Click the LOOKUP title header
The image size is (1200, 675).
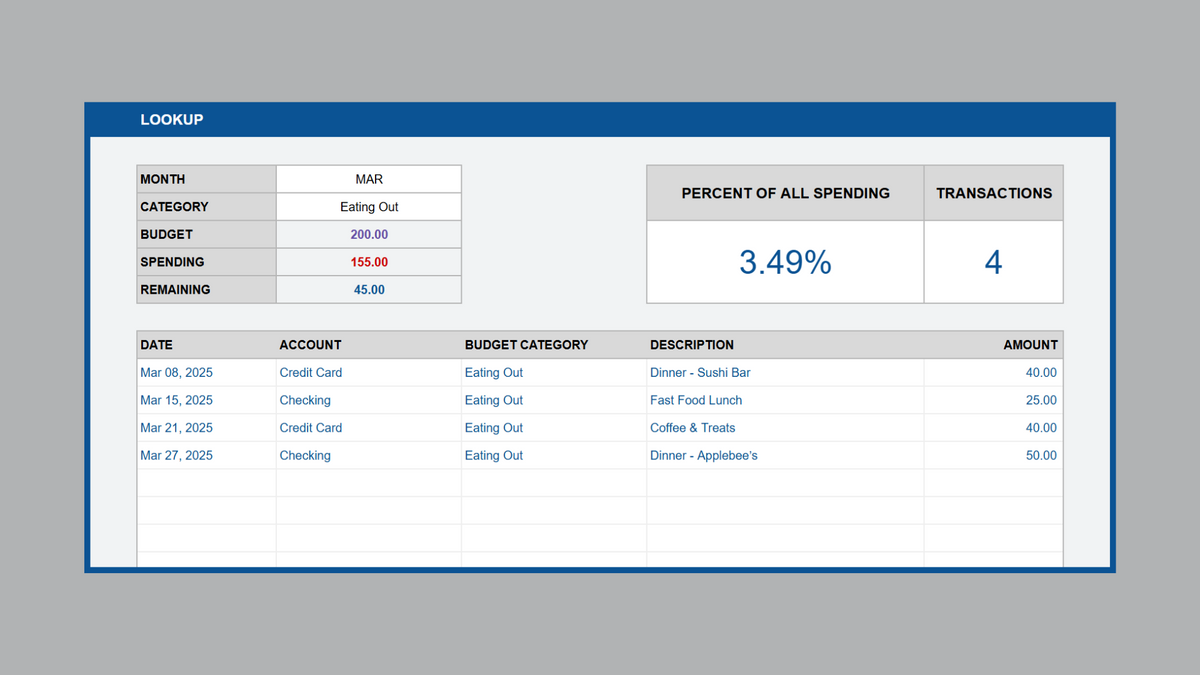[172, 119]
